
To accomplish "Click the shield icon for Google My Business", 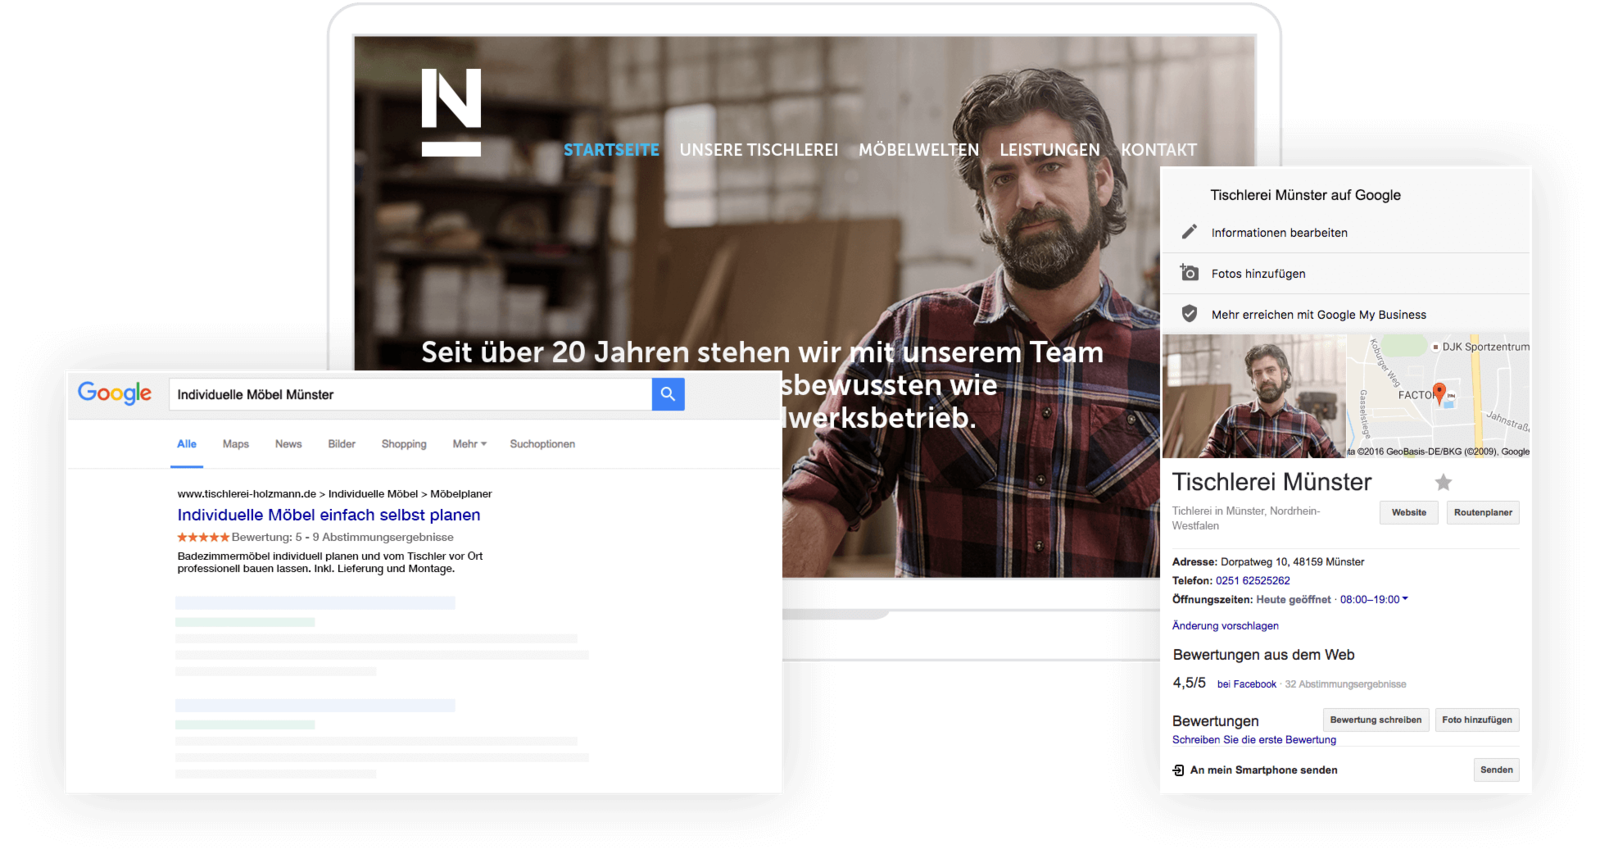I will [x=1189, y=314].
